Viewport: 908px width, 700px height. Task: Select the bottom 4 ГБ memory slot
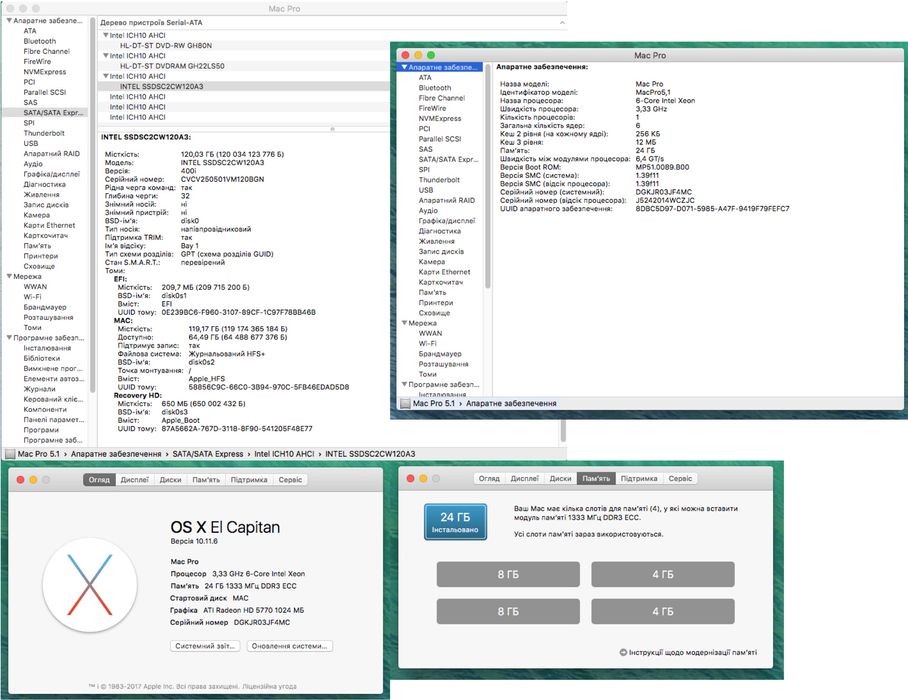(x=662, y=611)
